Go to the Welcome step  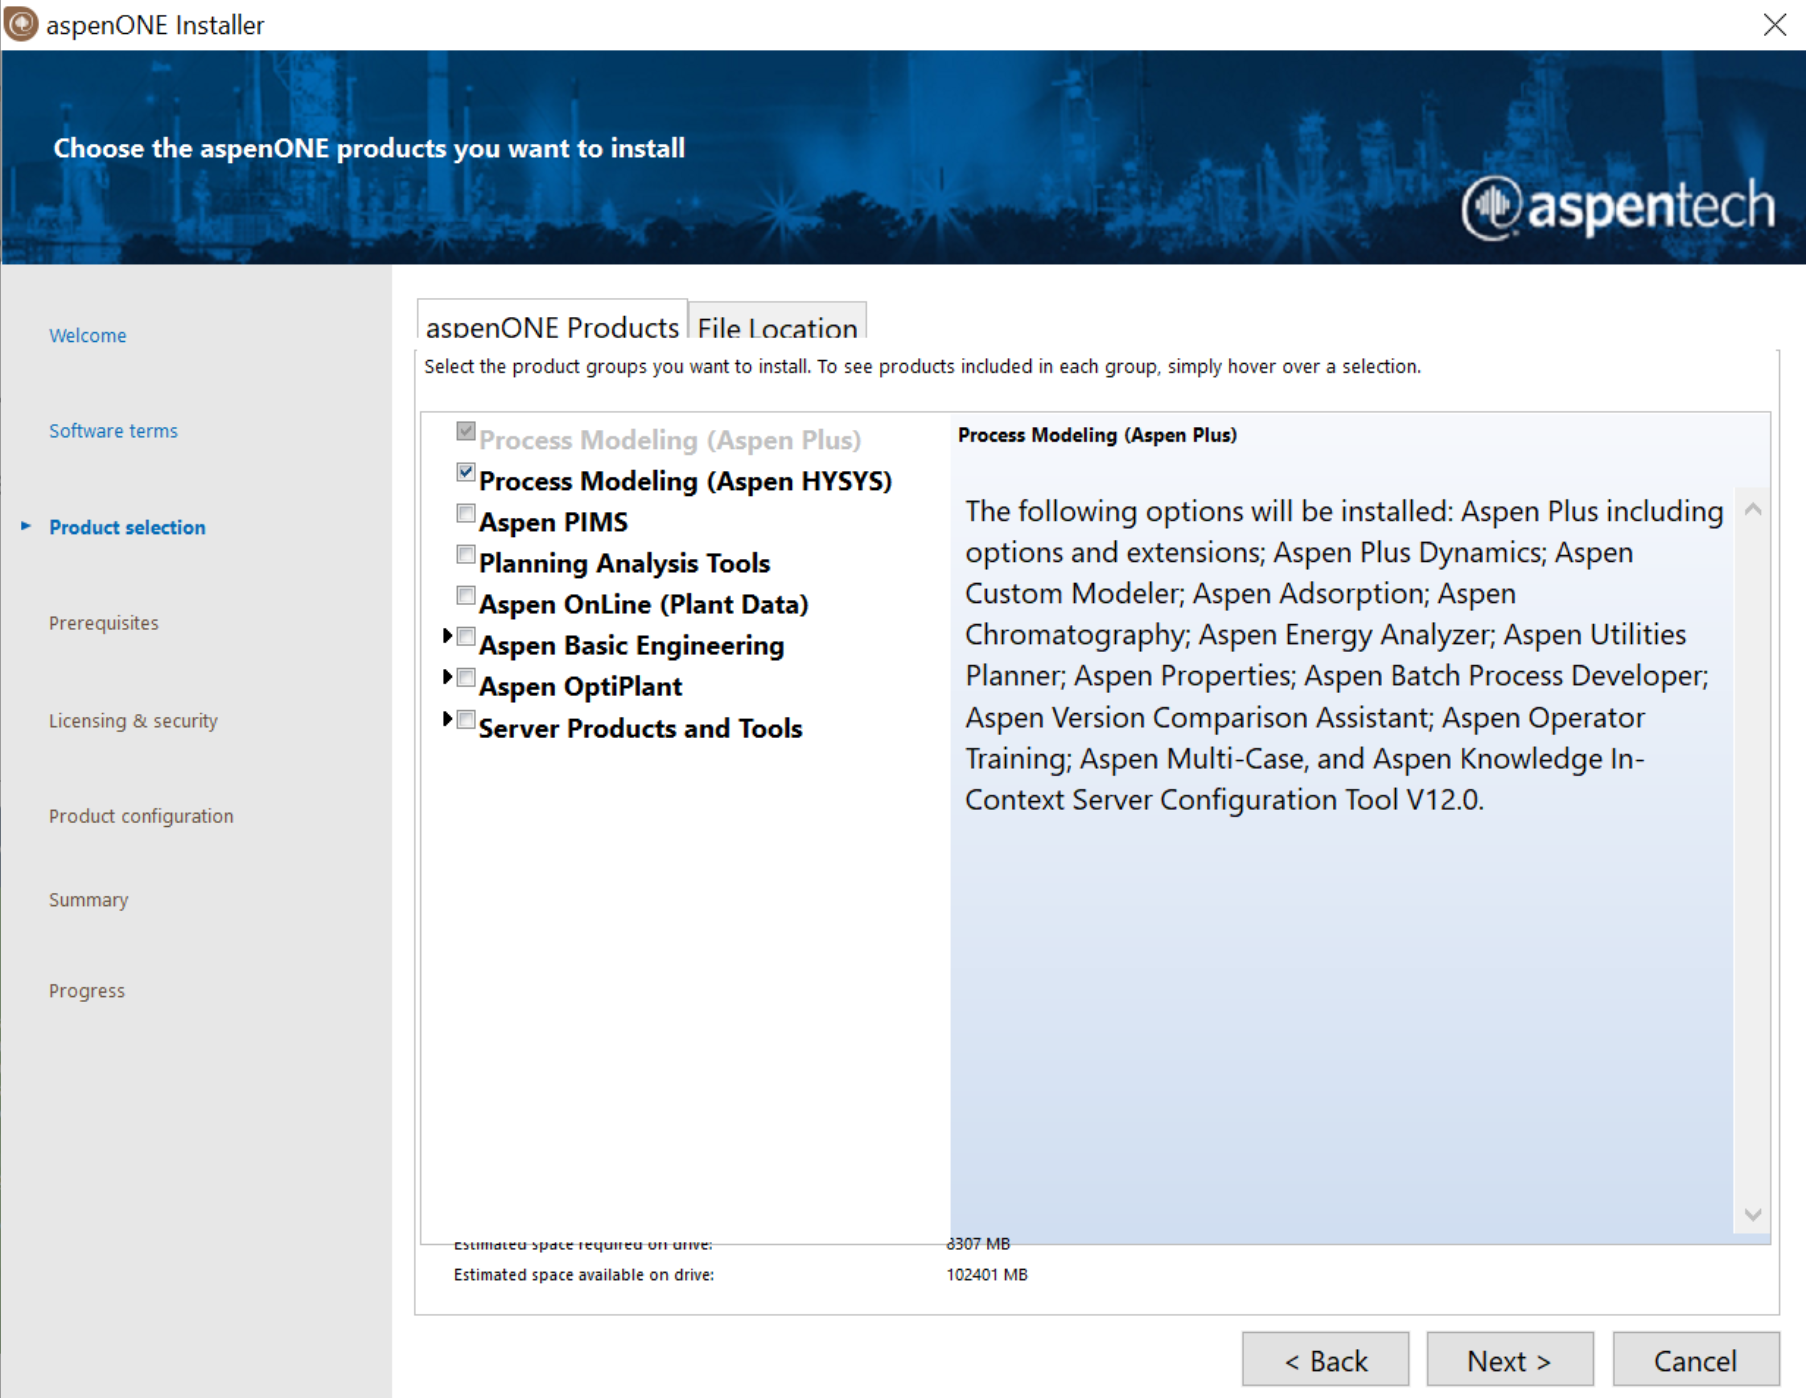[x=88, y=335]
